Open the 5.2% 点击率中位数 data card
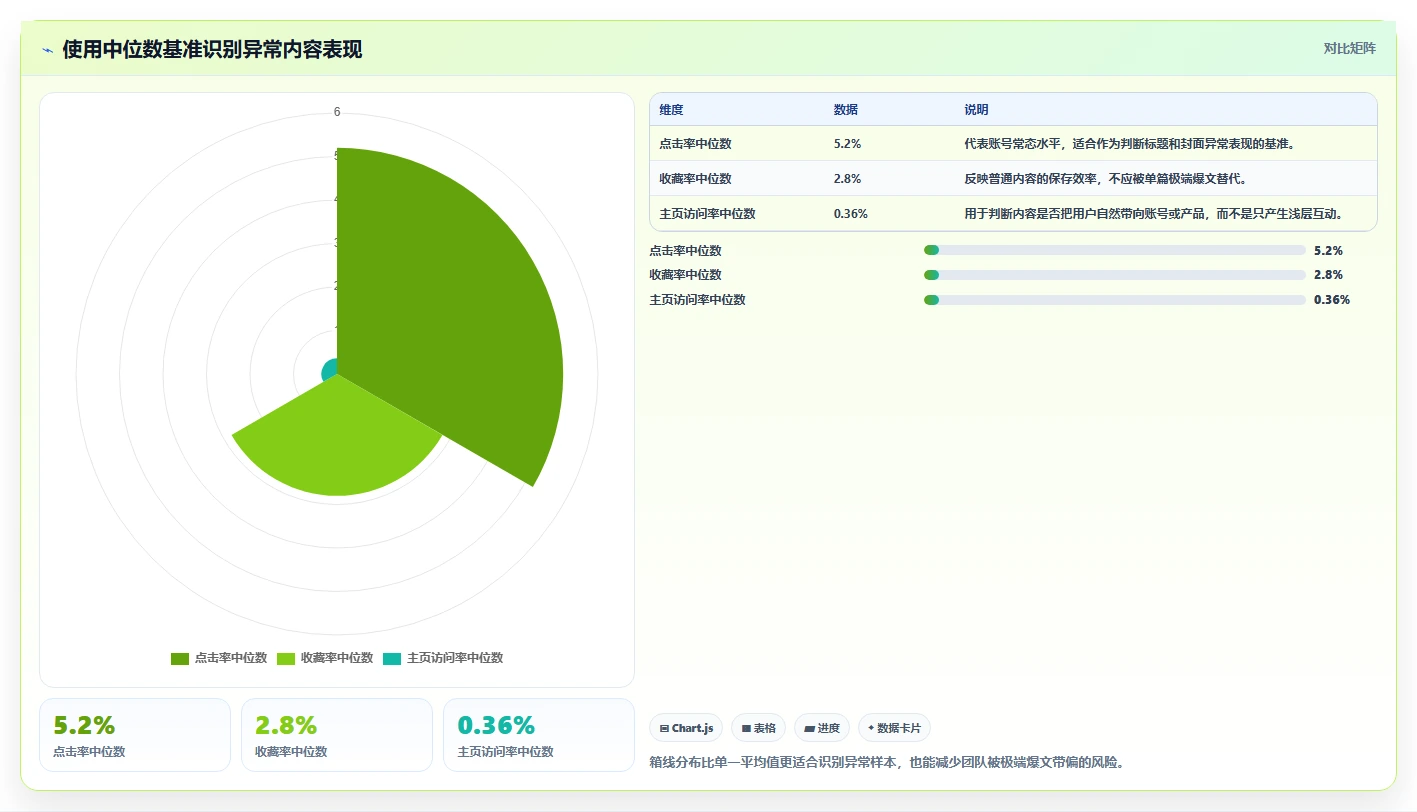1417x812 pixels. click(x=135, y=735)
